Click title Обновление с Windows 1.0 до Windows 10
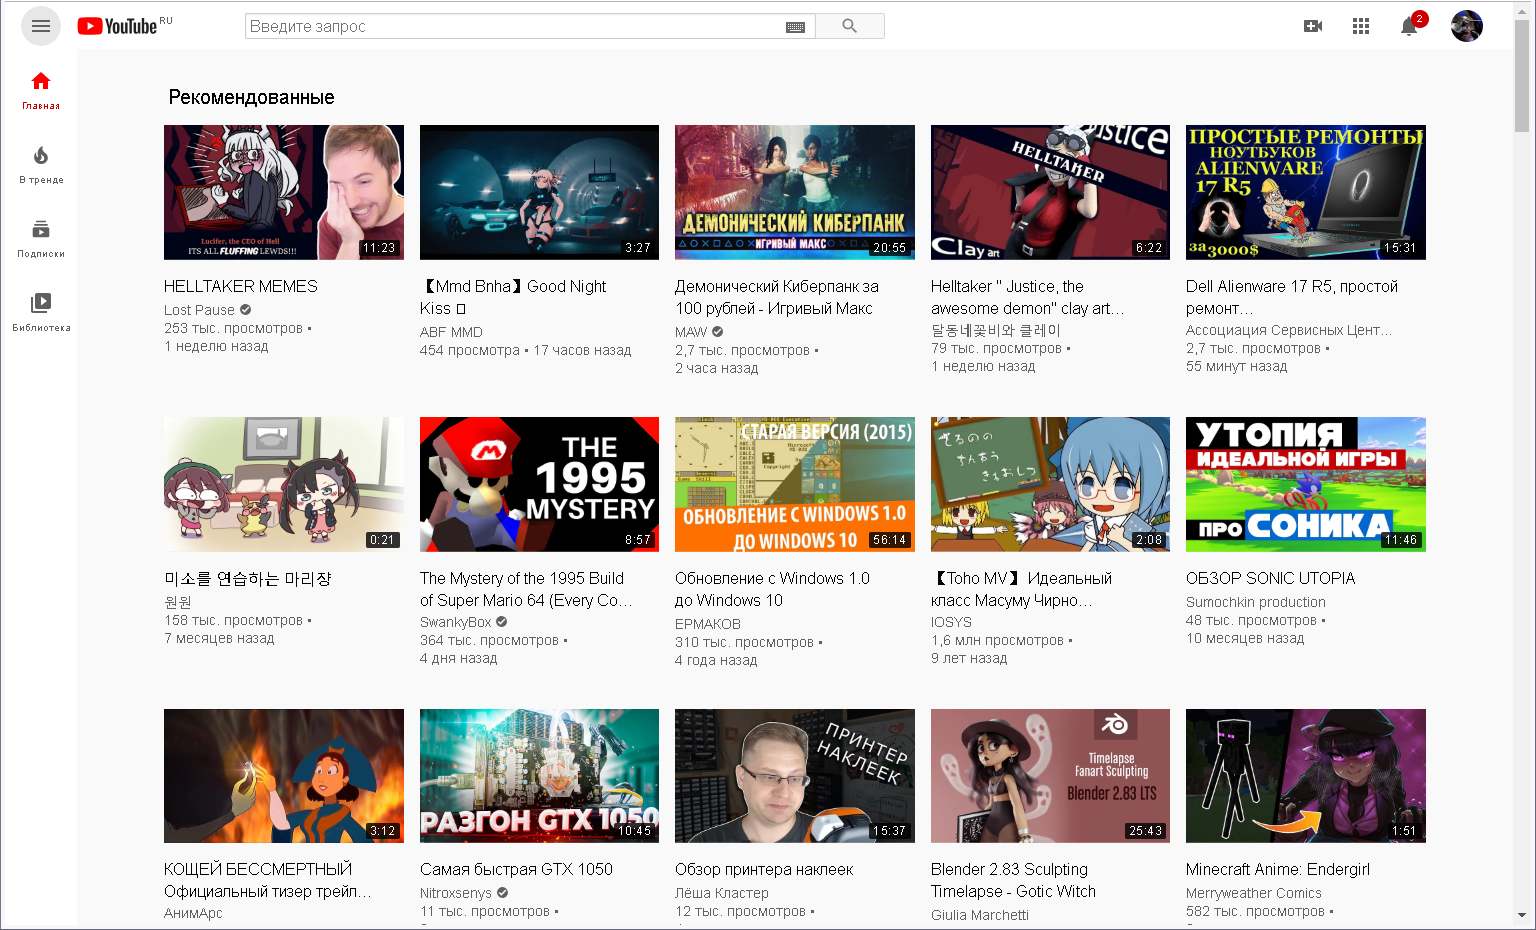The height and width of the screenshot is (930, 1536). click(772, 589)
